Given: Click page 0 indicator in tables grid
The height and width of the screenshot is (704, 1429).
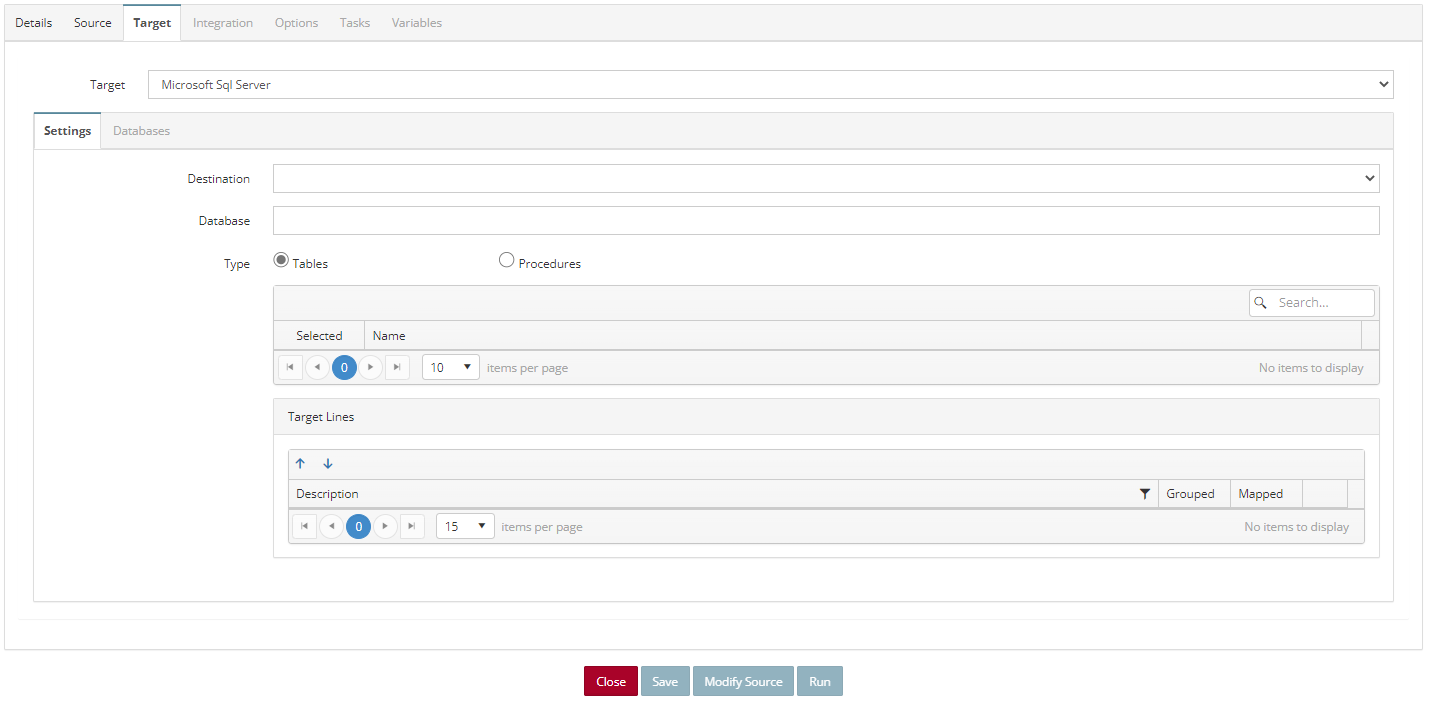Looking at the screenshot, I should [344, 368].
